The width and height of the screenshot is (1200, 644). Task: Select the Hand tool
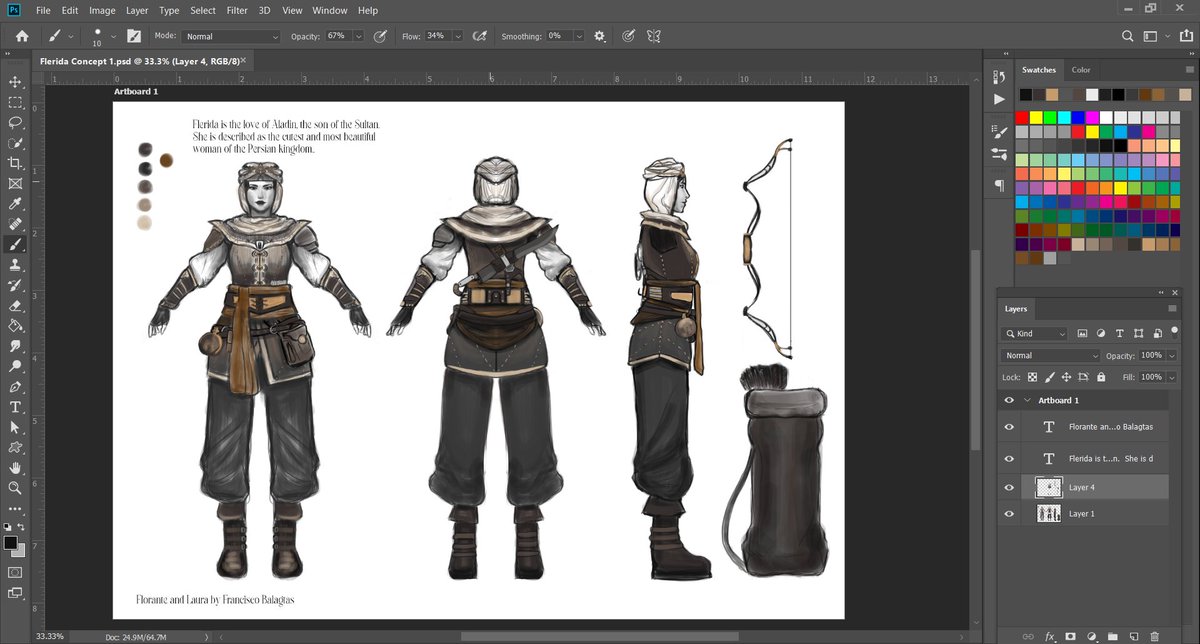15,467
